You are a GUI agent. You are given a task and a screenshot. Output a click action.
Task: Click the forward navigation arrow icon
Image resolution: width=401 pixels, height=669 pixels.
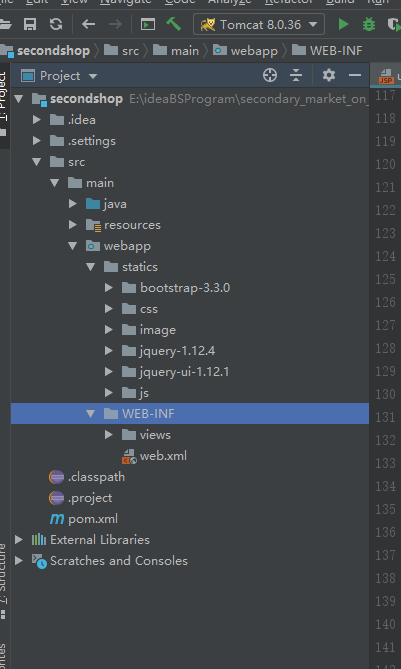point(115,24)
